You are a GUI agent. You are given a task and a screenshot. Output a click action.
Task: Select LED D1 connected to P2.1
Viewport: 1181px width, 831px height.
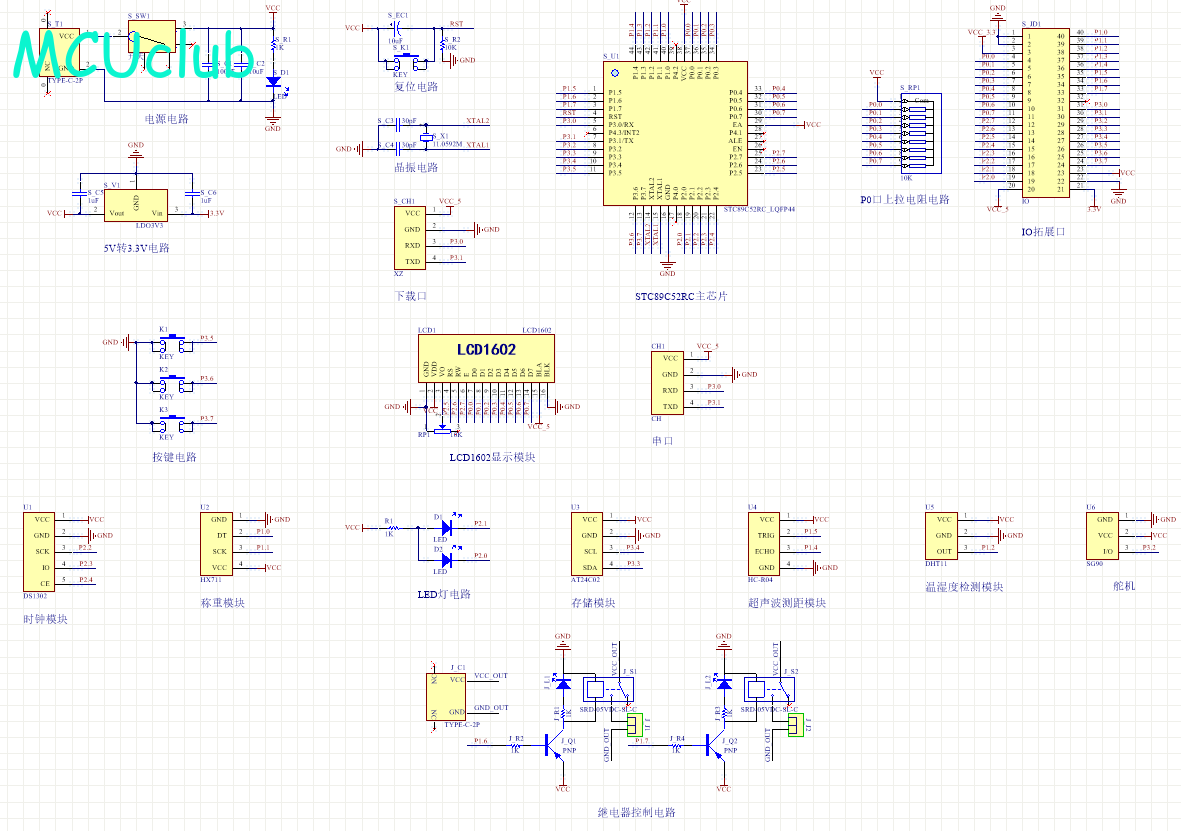coord(447,527)
